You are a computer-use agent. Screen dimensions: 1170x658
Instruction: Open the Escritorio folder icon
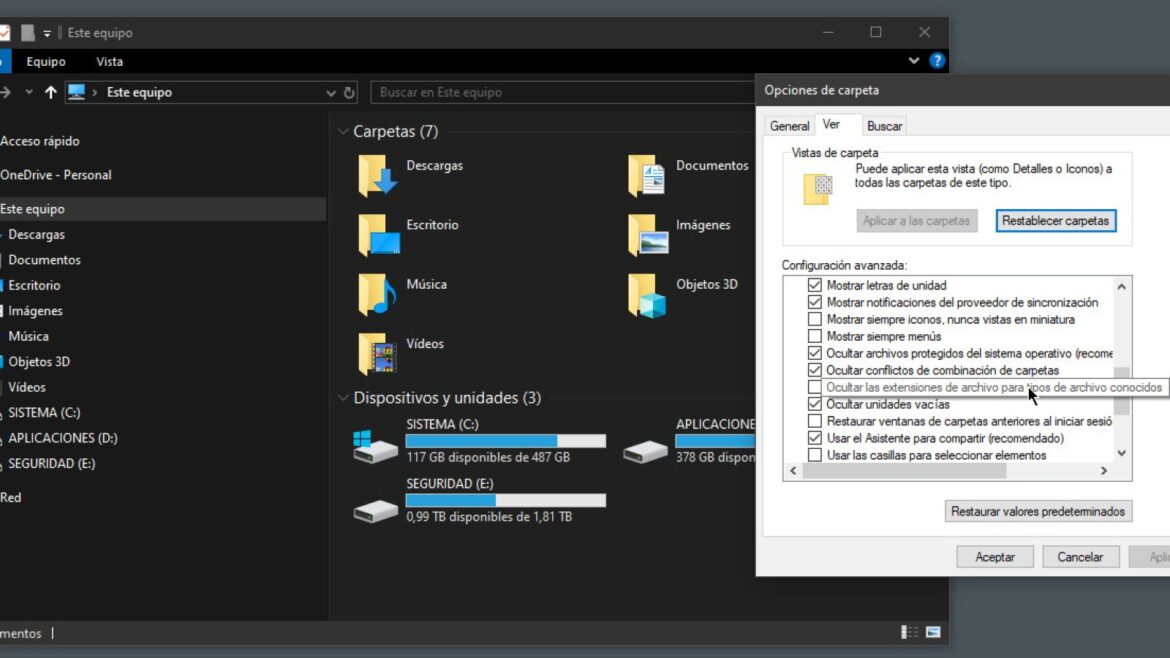click(378, 235)
